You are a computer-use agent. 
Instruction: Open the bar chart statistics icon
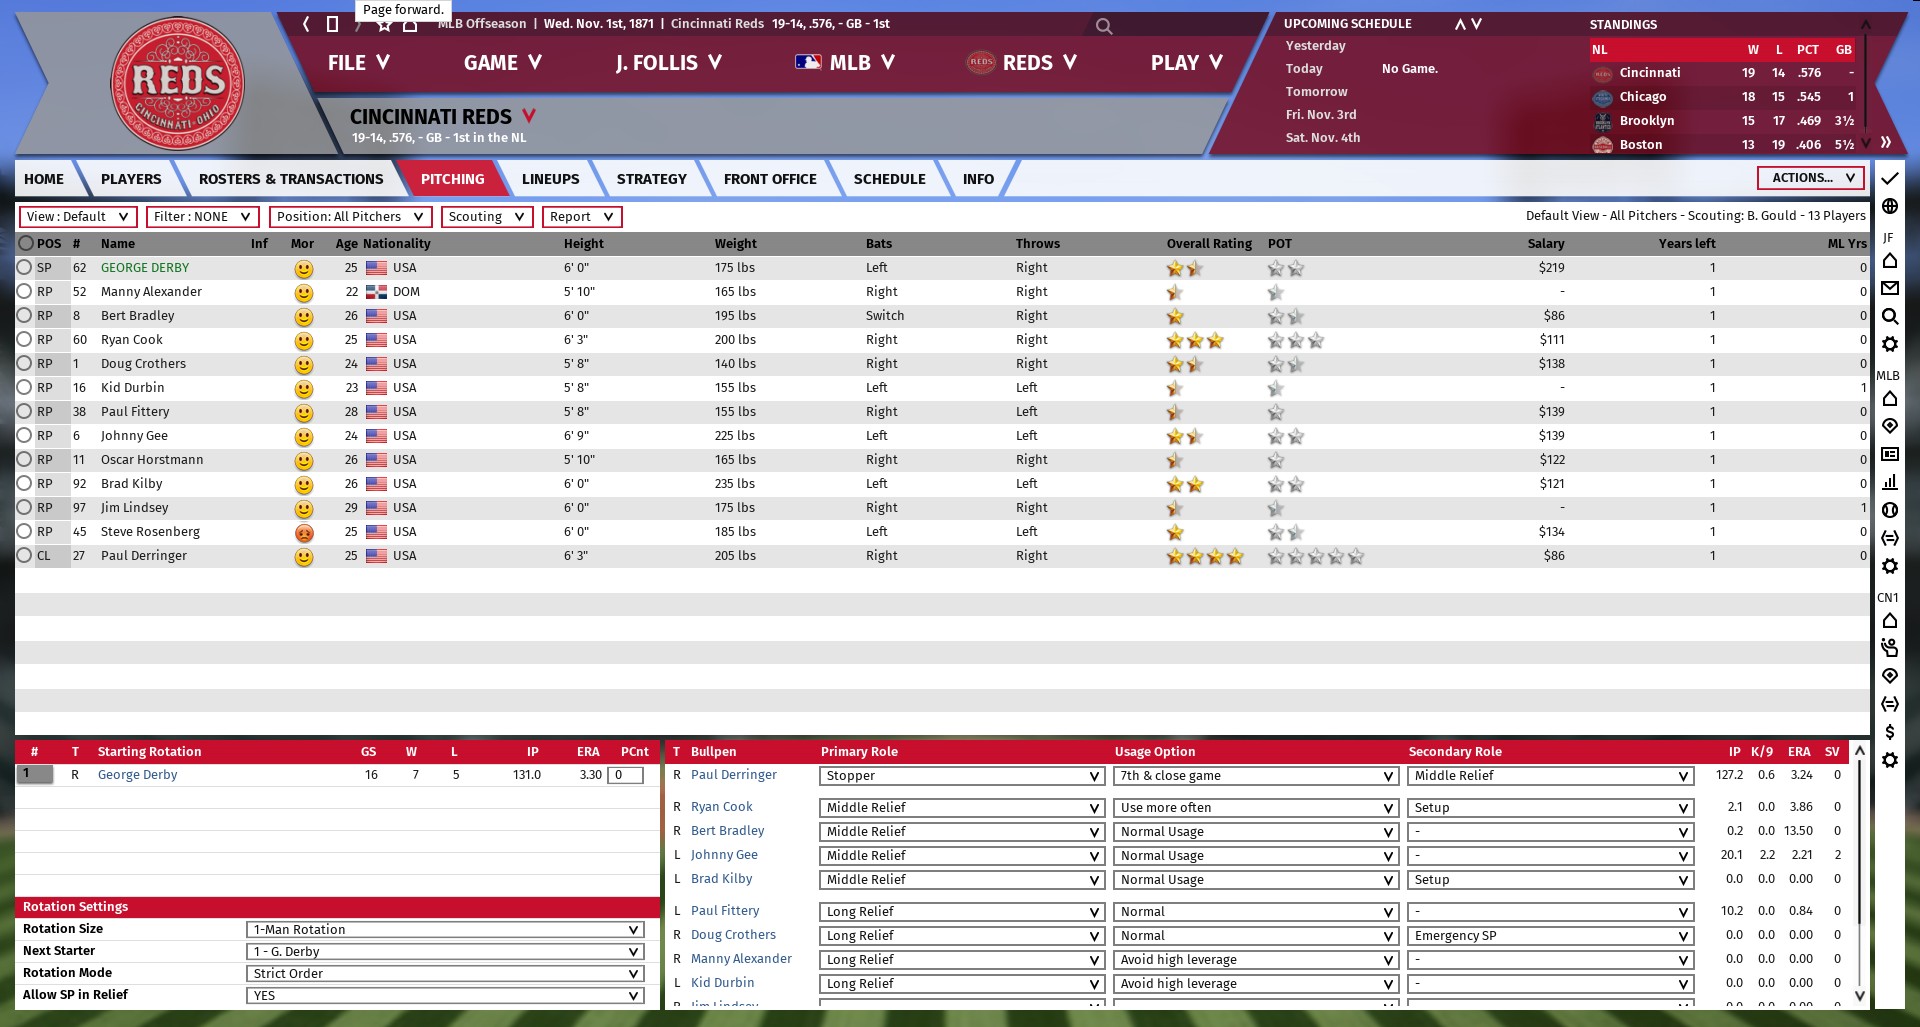point(1889,482)
